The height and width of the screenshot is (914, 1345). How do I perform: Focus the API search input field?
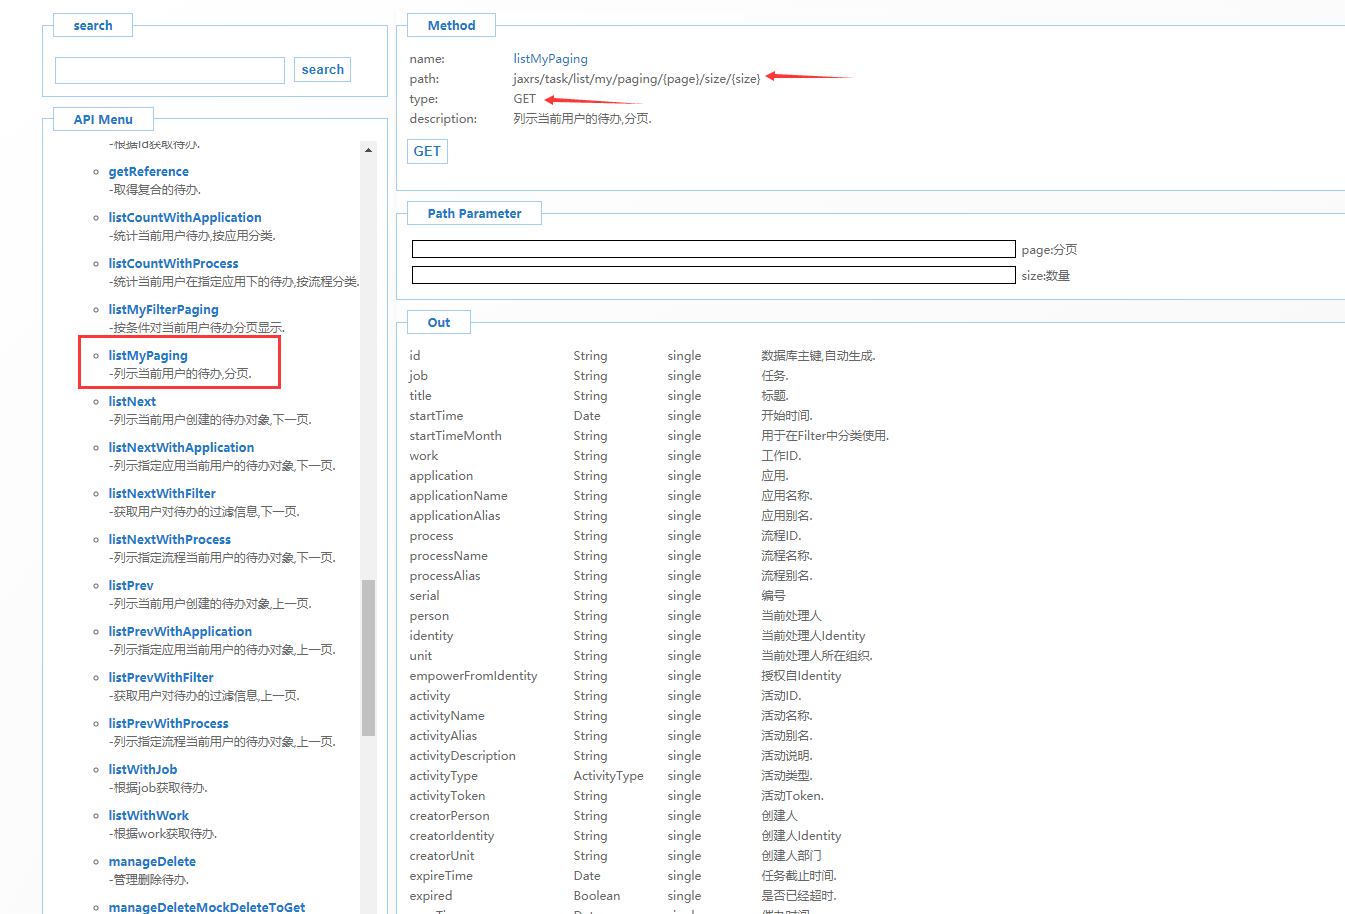point(170,70)
